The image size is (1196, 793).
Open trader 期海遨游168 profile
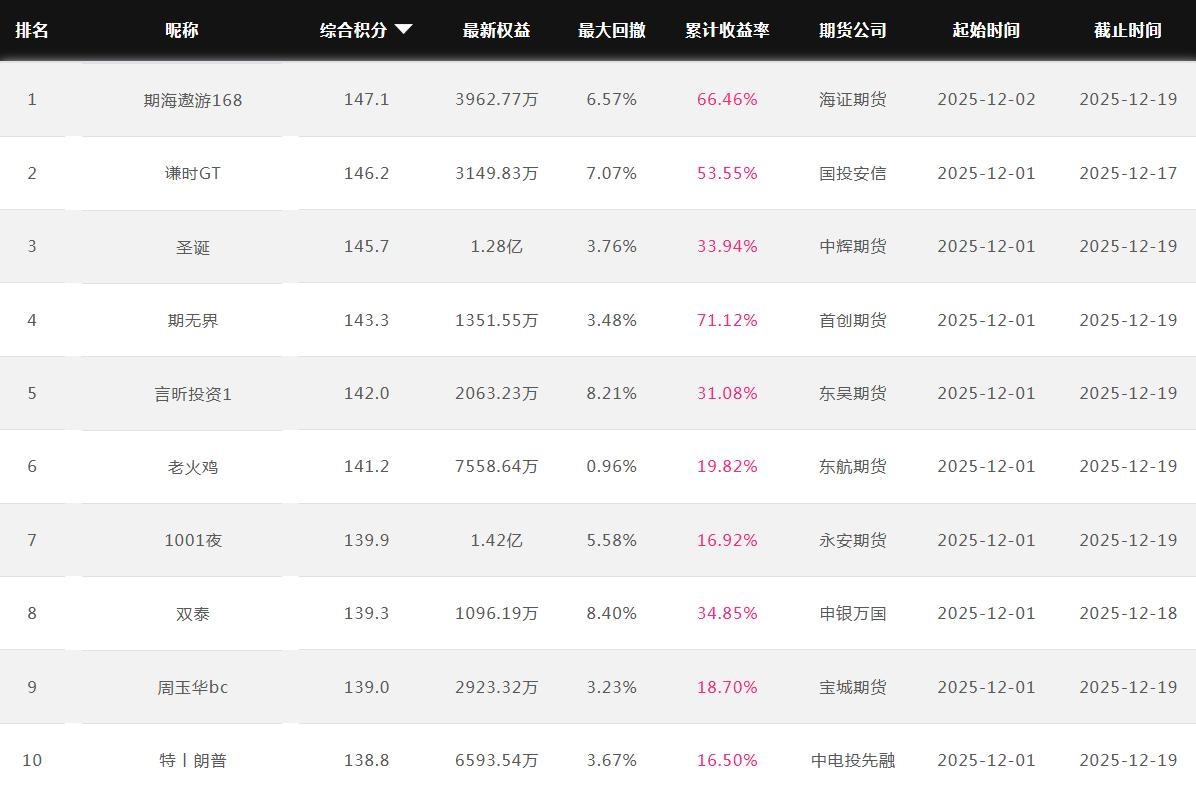[x=193, y=100]
